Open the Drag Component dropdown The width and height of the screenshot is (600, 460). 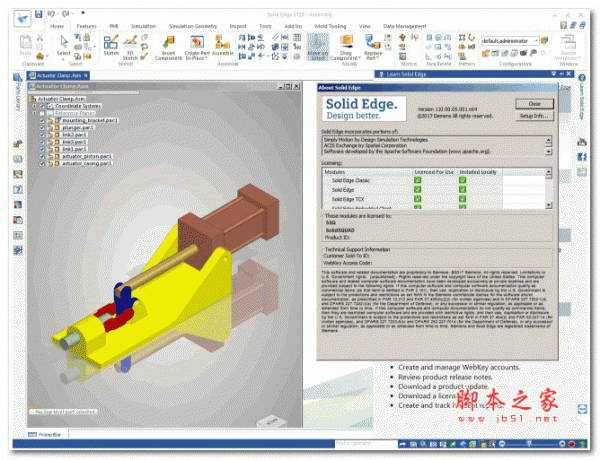[360, 58]
